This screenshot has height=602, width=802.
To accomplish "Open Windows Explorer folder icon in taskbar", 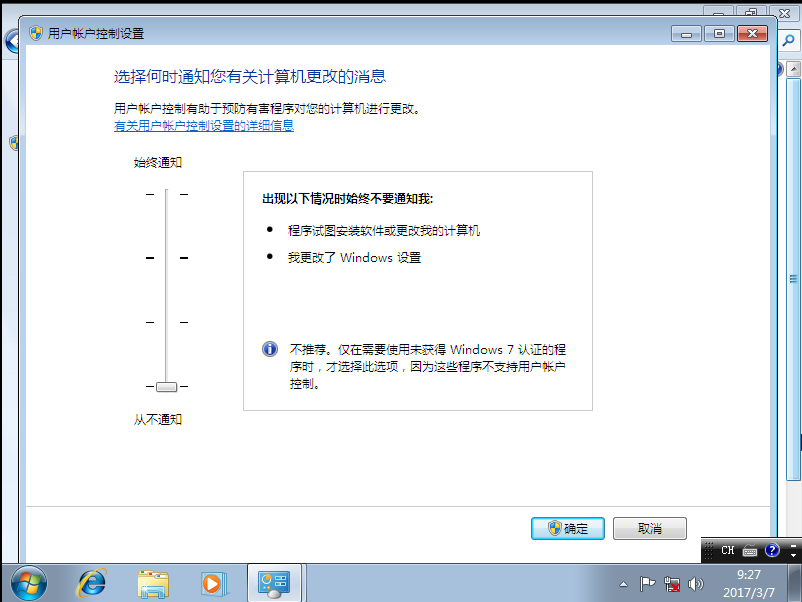I will (153, 584).
